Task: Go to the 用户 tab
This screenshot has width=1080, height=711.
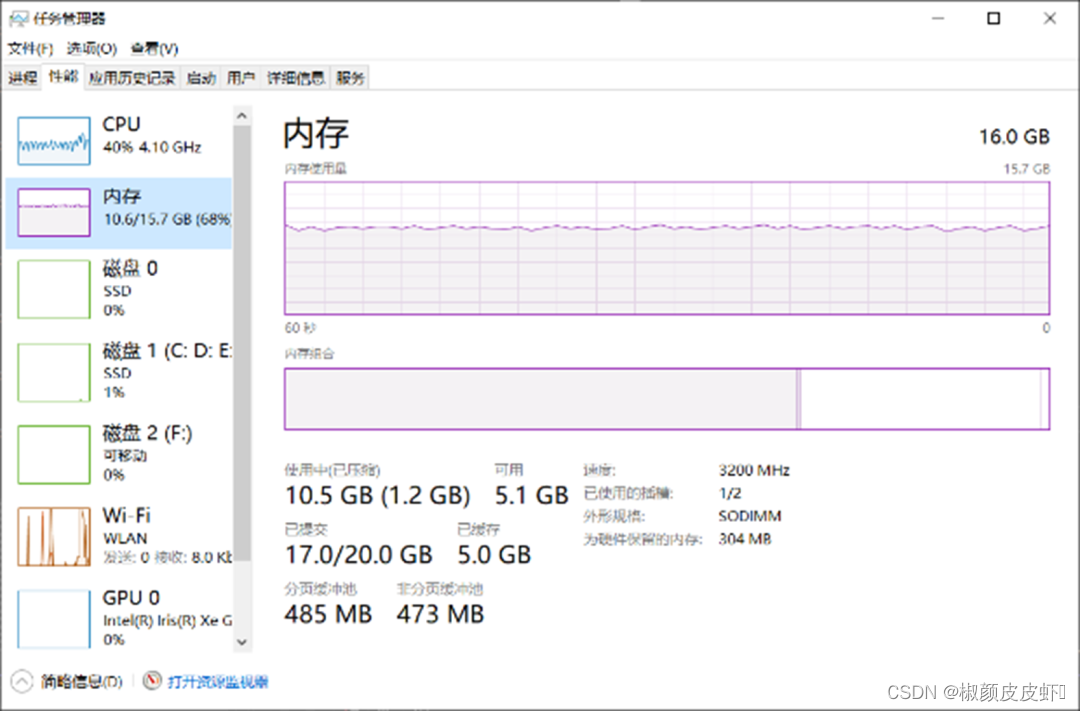Action: click(241, 78)
